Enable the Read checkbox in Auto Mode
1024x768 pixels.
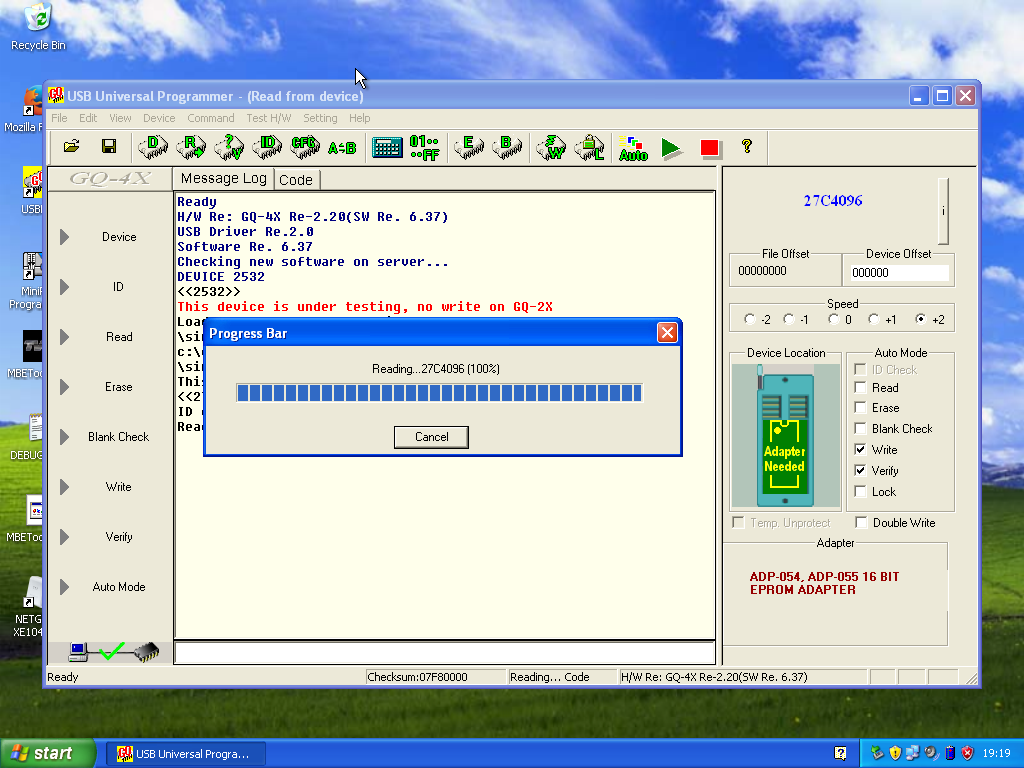[x=860, y=388]
